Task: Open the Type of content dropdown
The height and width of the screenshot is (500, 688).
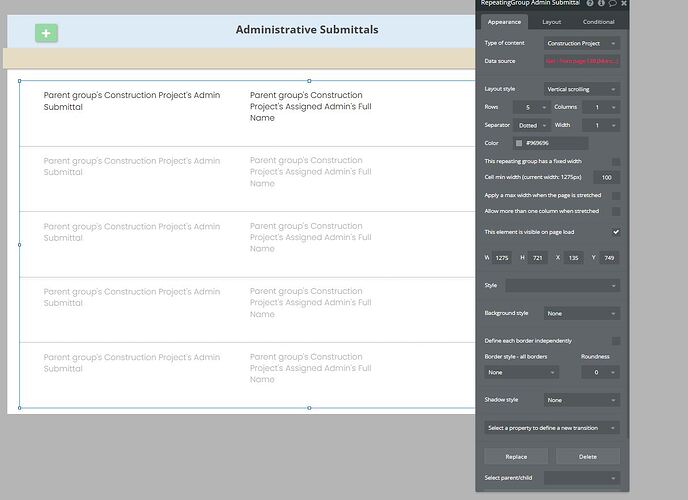Action: tap(581, 43)
